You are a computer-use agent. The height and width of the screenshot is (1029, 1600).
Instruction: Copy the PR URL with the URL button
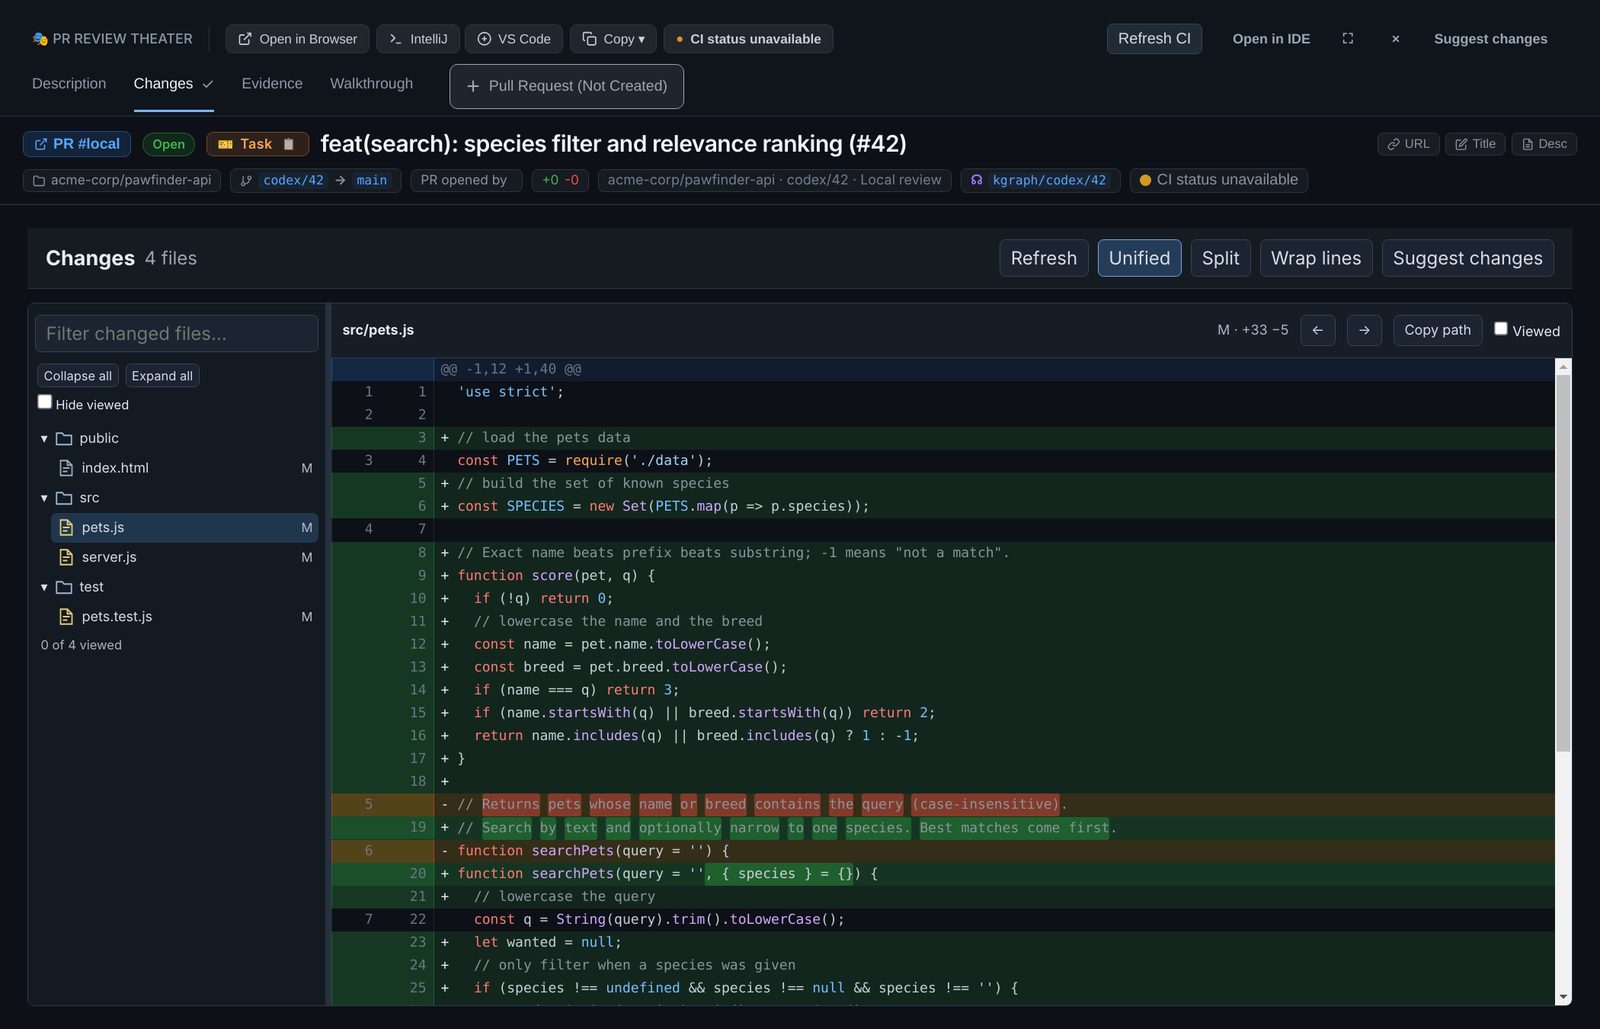(x=1408, y=144)
